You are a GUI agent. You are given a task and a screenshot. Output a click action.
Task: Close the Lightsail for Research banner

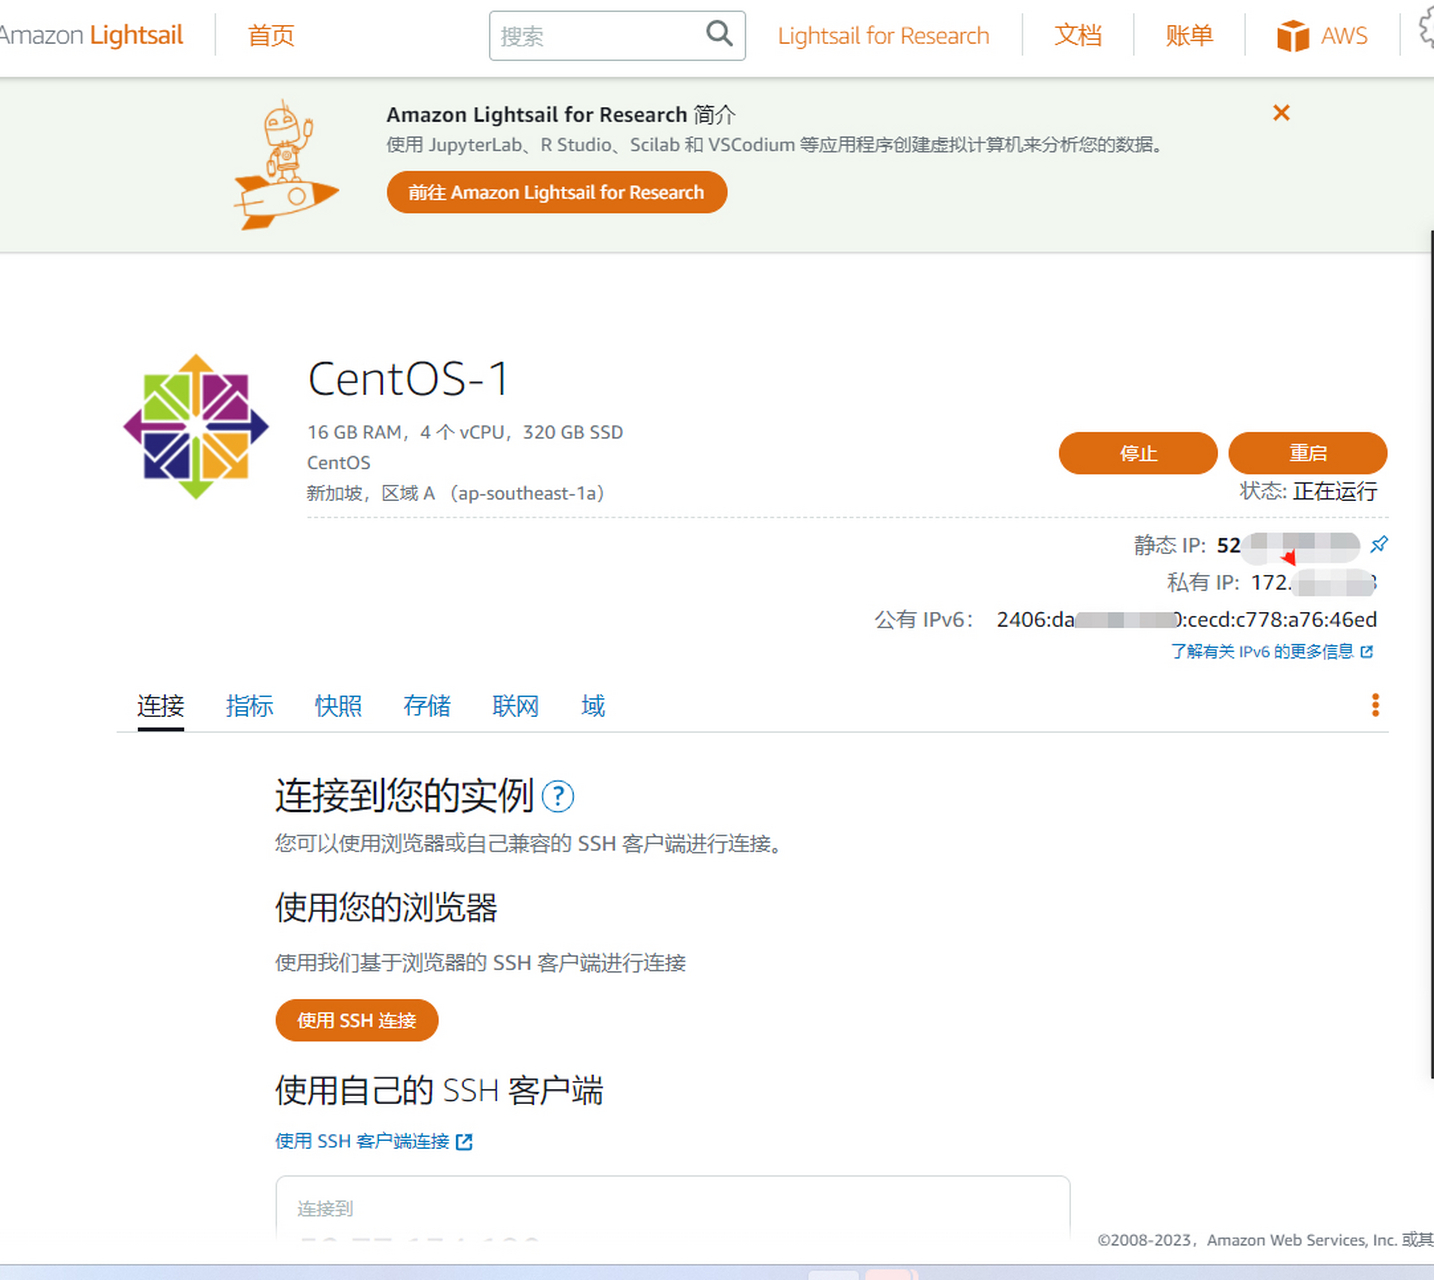pos(1281,113)
